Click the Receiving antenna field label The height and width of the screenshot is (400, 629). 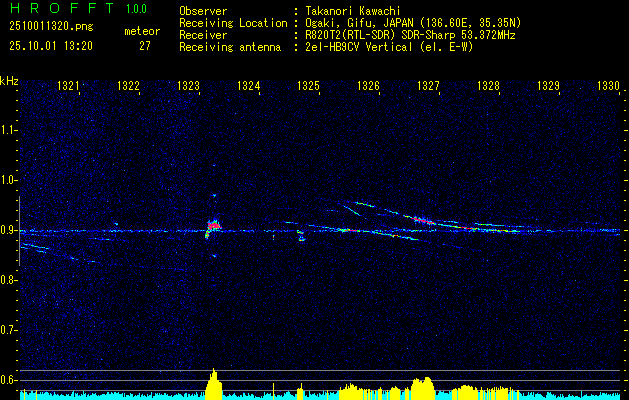click(x=230, y=47)
